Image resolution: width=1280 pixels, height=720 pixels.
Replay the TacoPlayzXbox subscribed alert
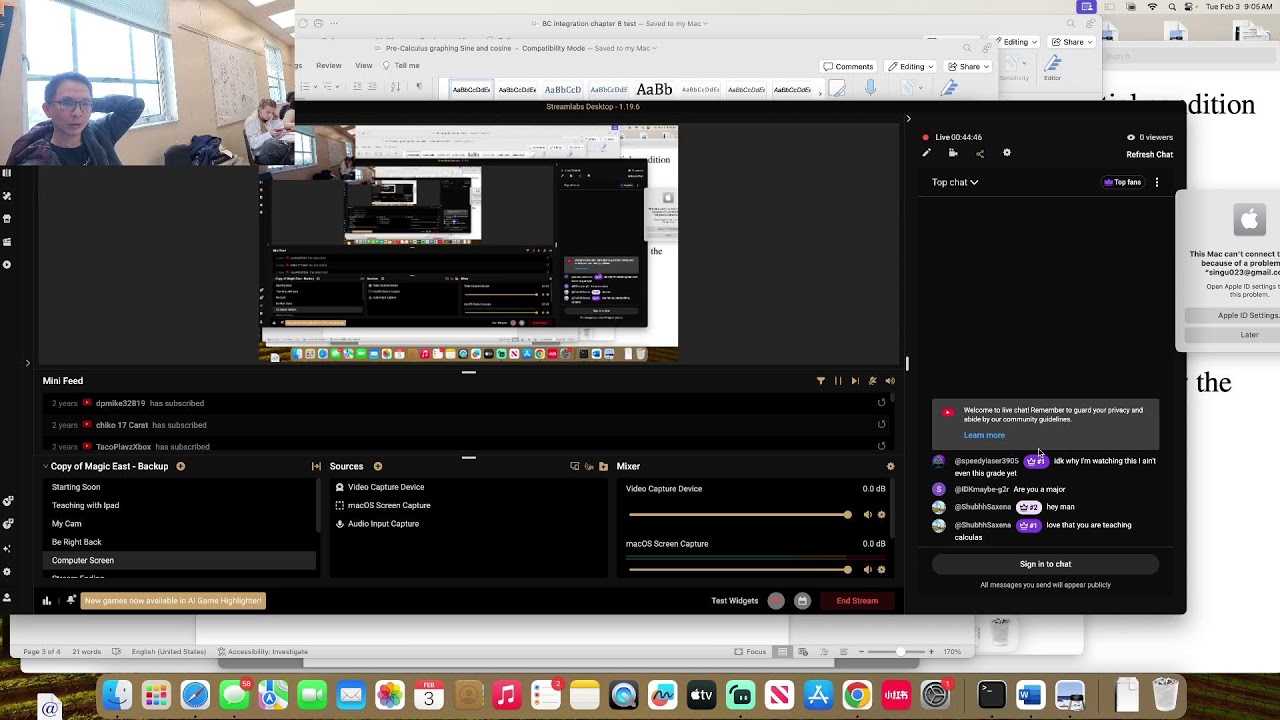(x=881, y=446)
